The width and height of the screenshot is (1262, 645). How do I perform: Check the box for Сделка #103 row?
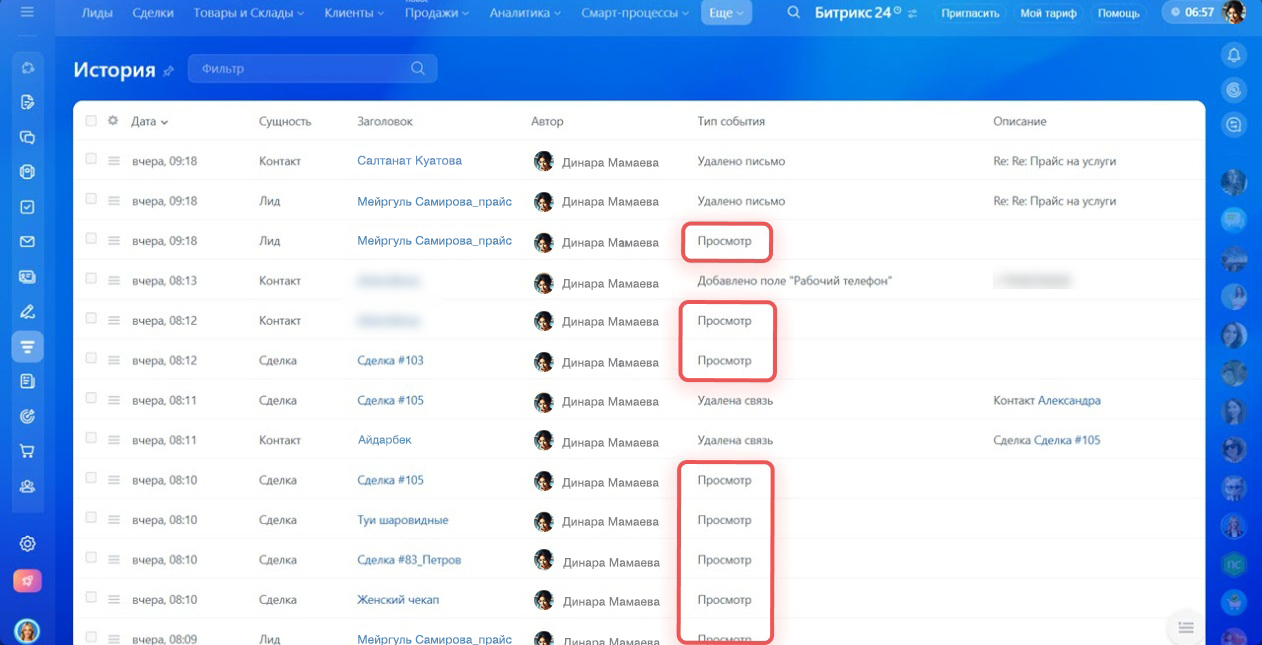(91, 359)
